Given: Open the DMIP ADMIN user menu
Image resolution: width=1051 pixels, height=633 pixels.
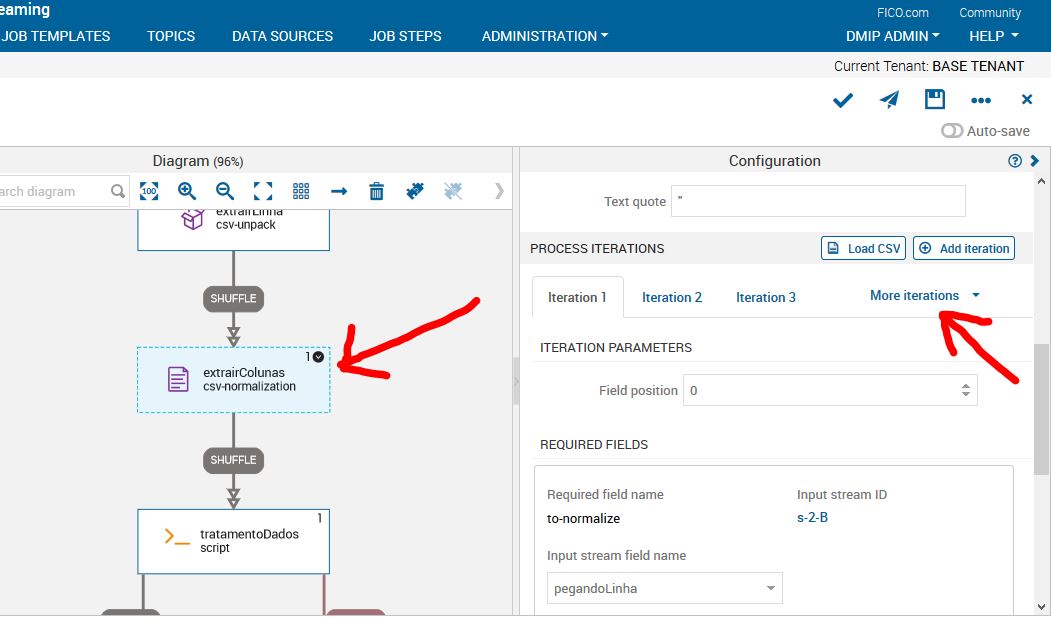Looking at the screenshot, I should coord(892,36).
